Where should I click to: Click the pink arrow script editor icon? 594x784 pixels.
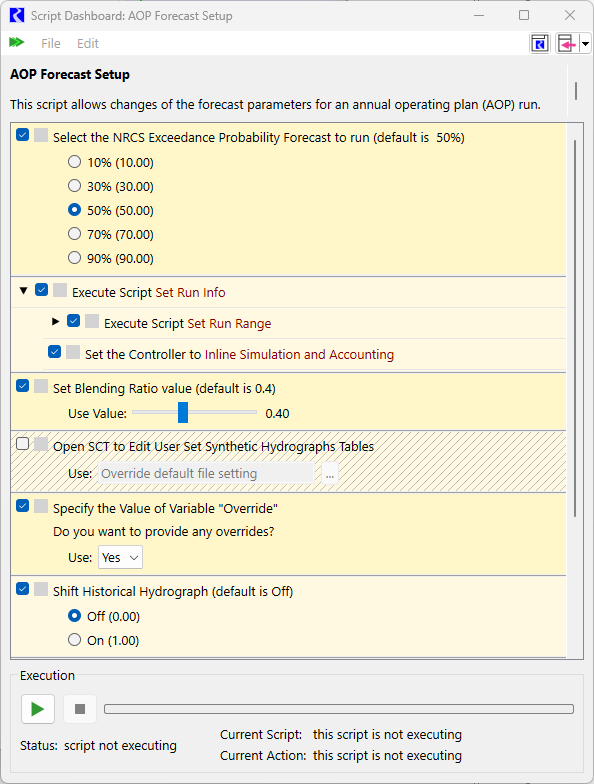(567, 44)
